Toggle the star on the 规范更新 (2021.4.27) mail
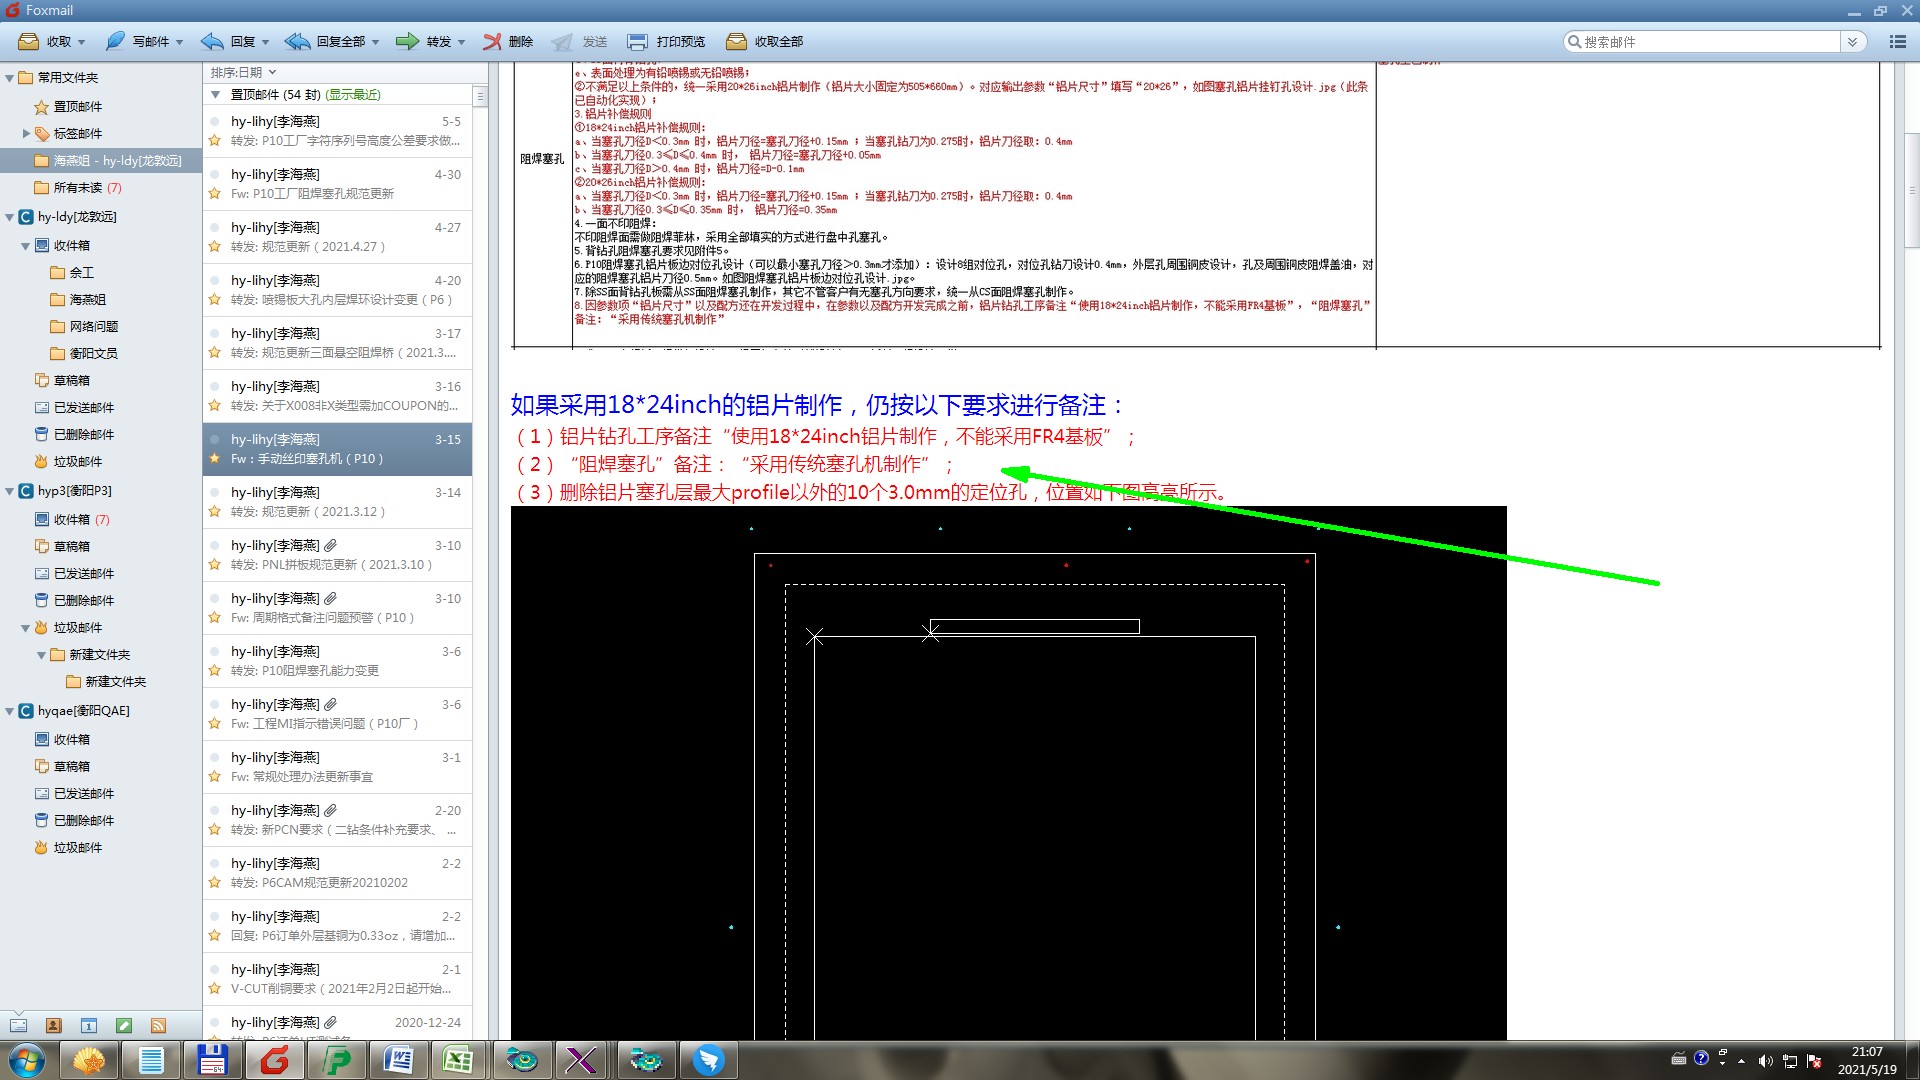This screenshot has width=1920, height=1080. (x=214, y=246)
